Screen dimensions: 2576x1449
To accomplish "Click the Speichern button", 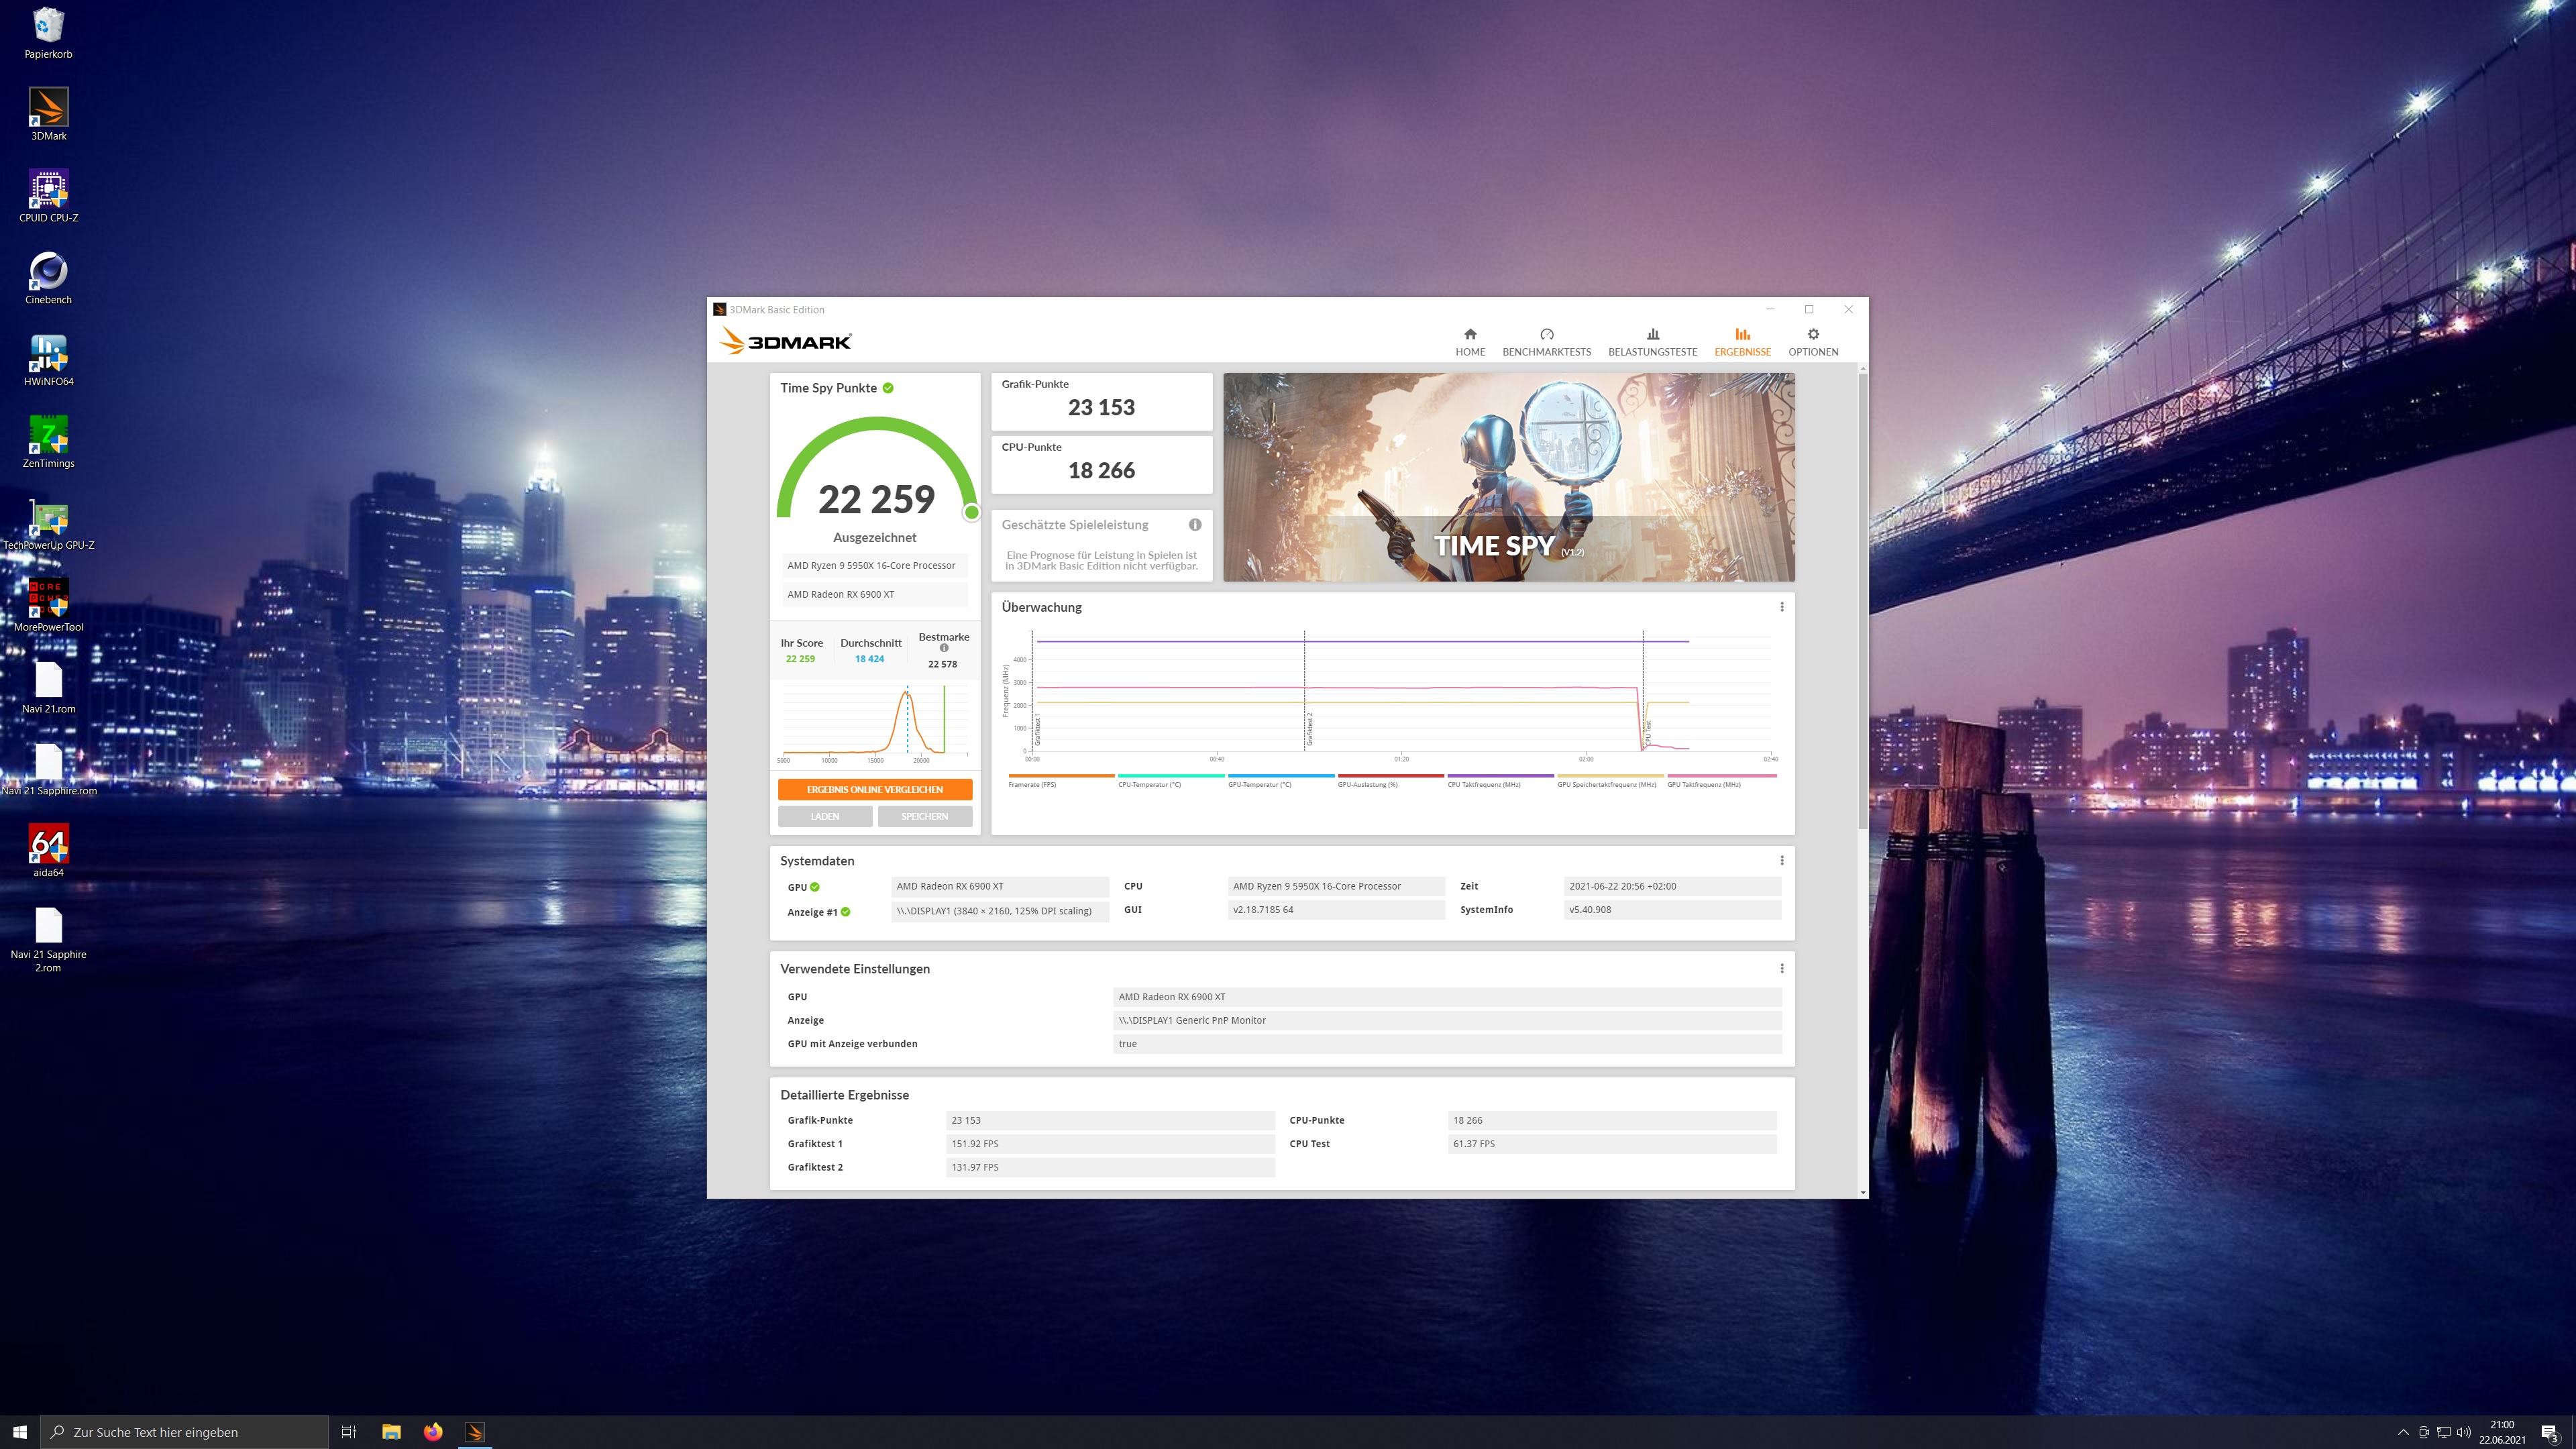I will point(924,816).
